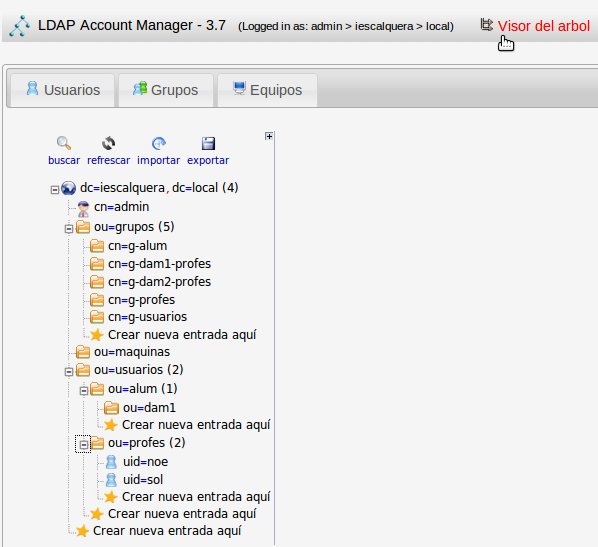The height and width of the screenshot is (547, 598).
Task: Select the ou=maquinas entry
Action: [x=132, y=352]
